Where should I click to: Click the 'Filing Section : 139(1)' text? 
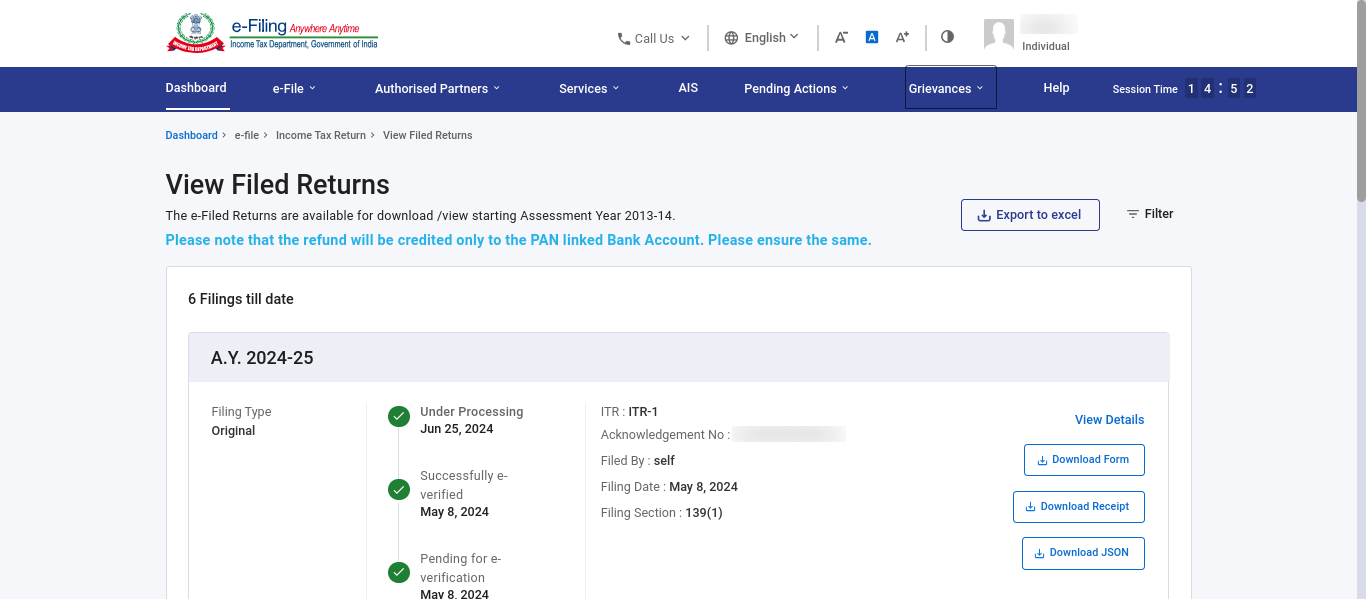pyautogui.click(x=661, y=513)
